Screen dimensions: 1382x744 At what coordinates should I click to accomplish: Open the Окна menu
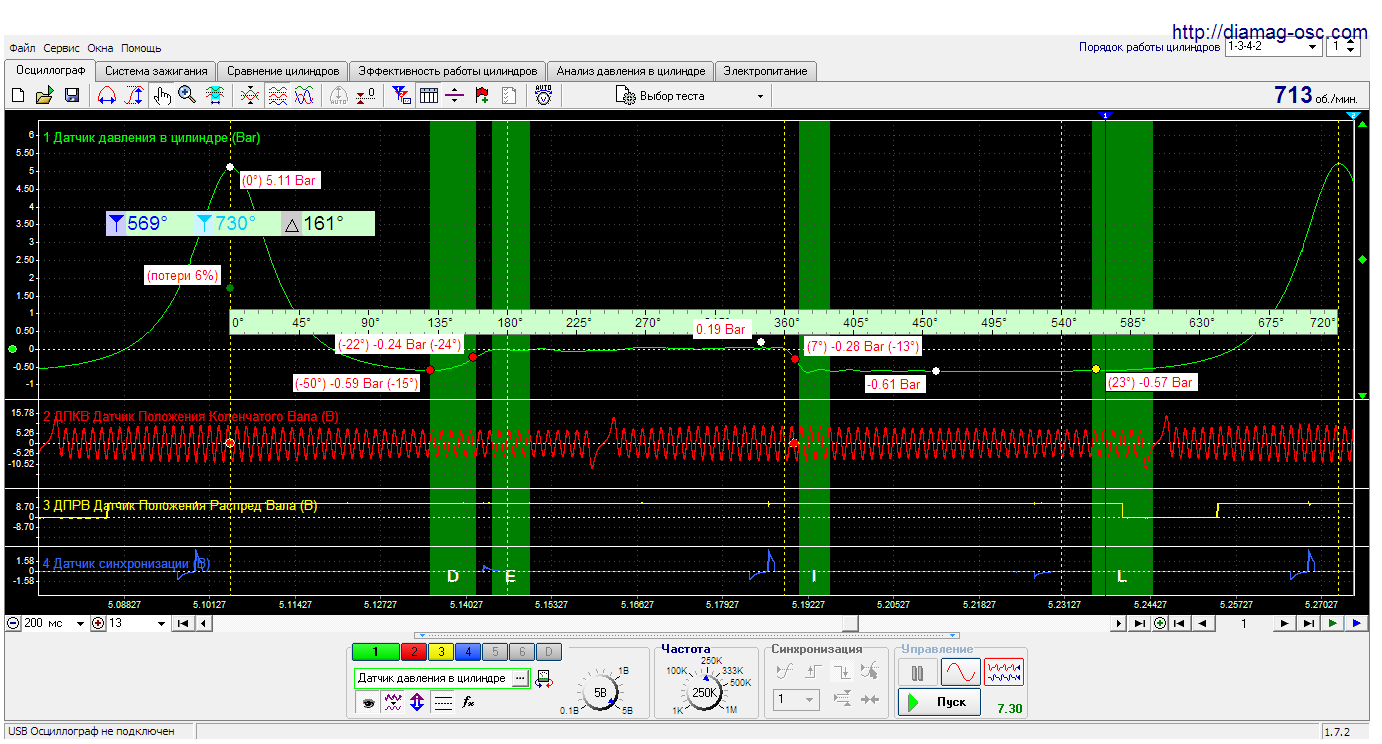100,48
